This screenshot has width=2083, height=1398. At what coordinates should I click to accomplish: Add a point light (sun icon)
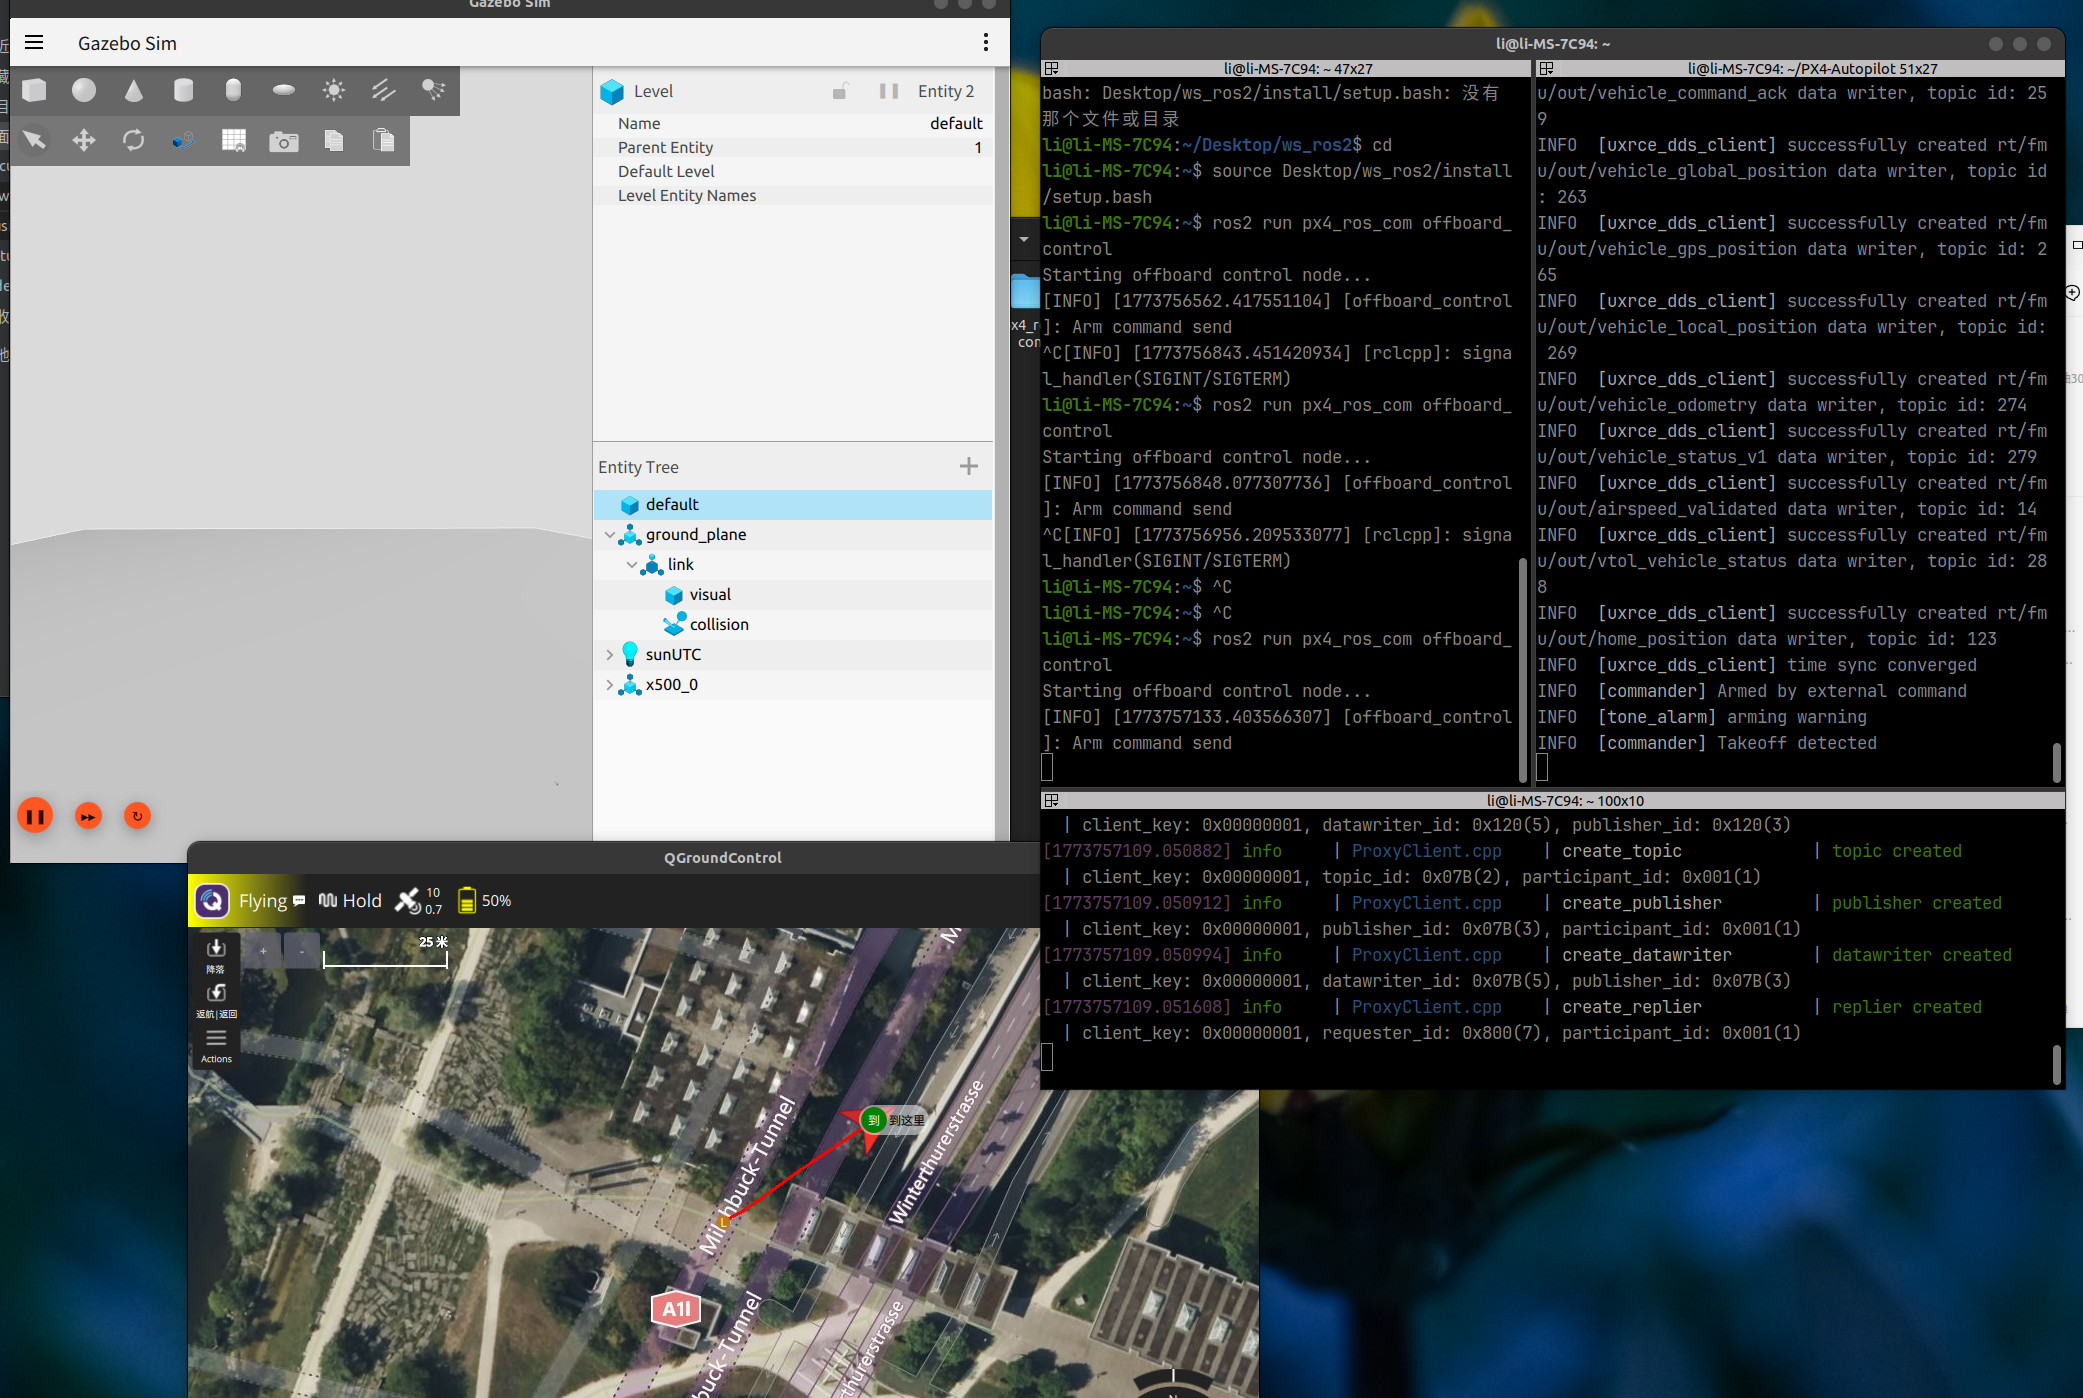click(333, 90)
